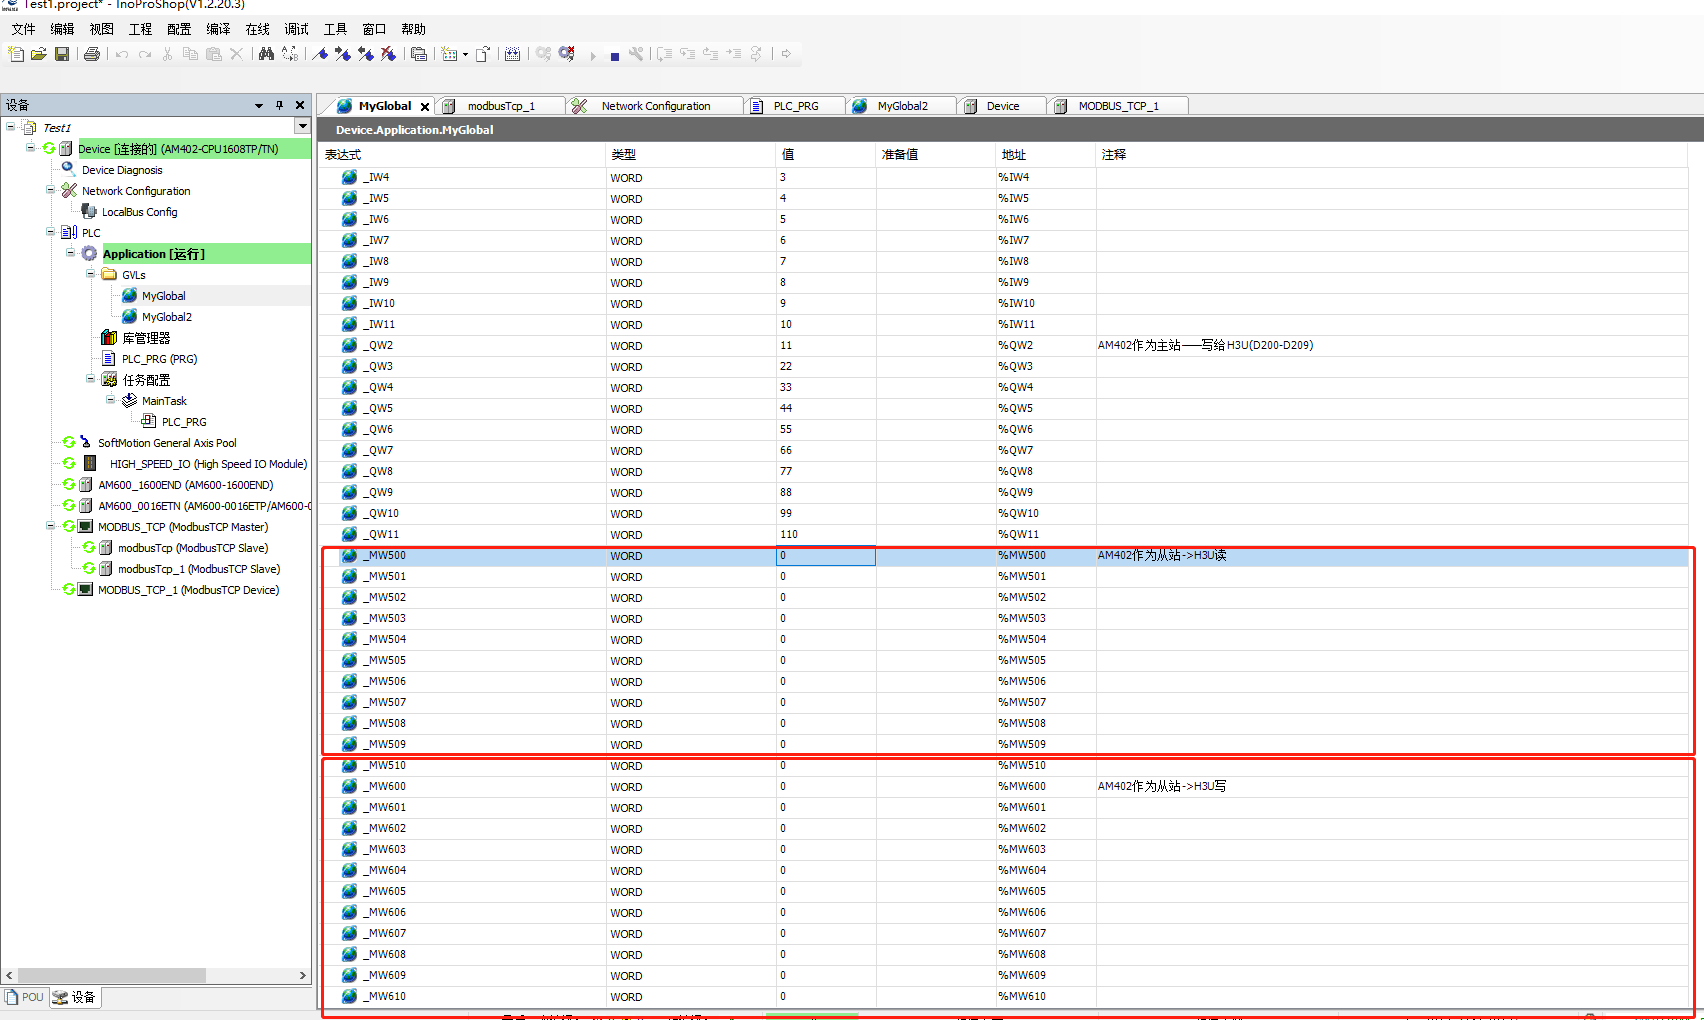1704x1020 pixels.
Task: Collapse the Test1 project tree node
Action: [11, 127]
